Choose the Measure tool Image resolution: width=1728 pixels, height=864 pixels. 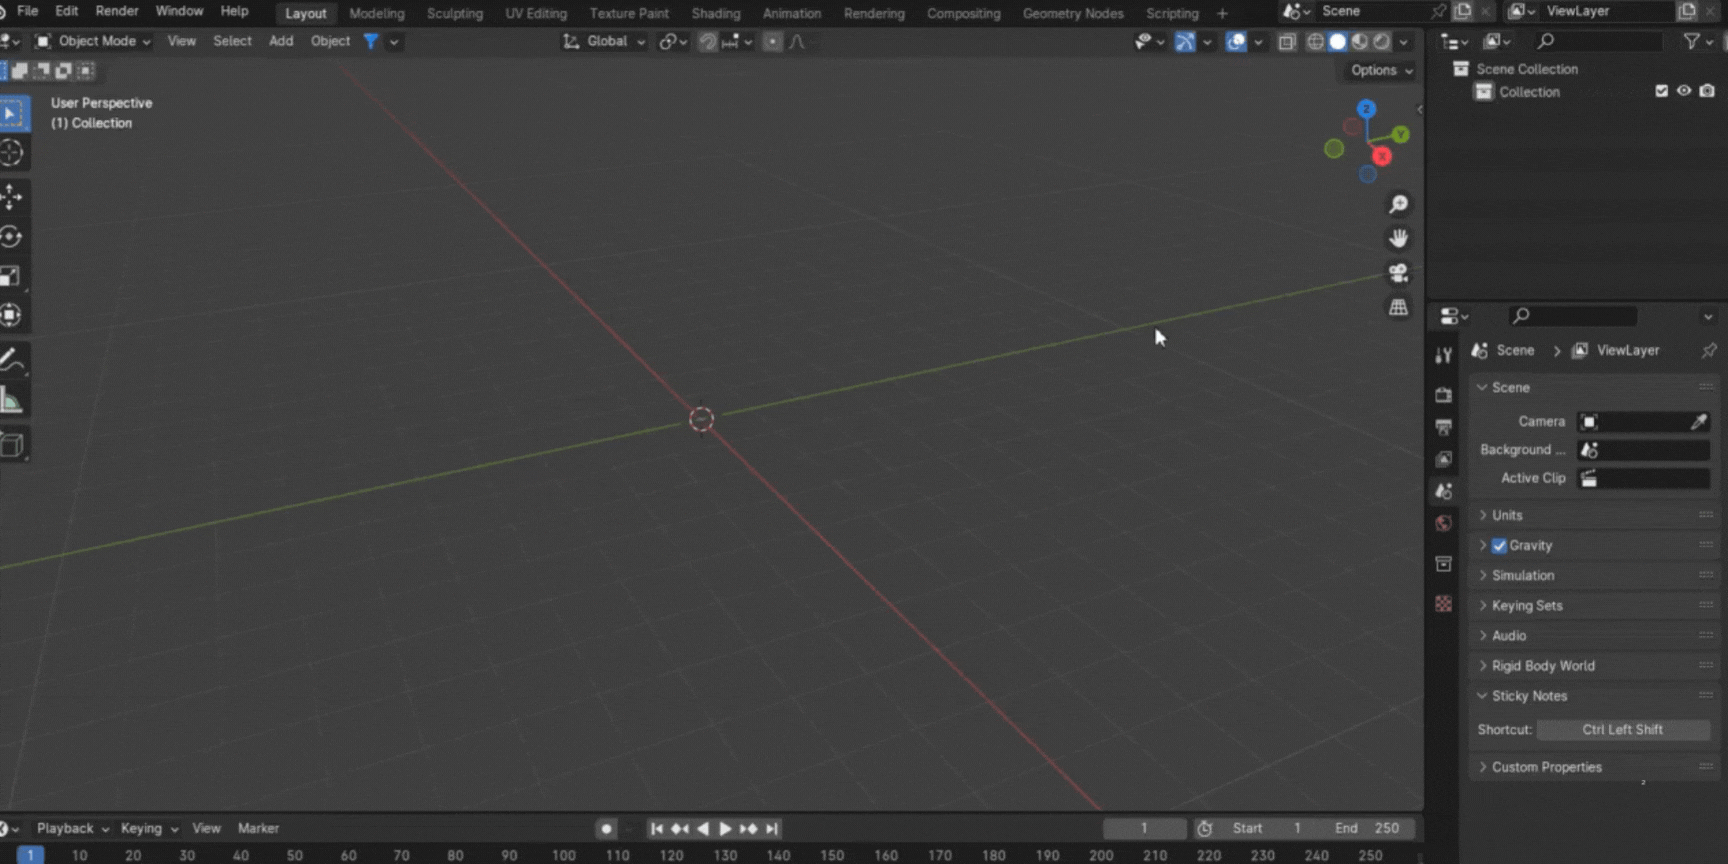pyautogui.click(x=12, y=402)
